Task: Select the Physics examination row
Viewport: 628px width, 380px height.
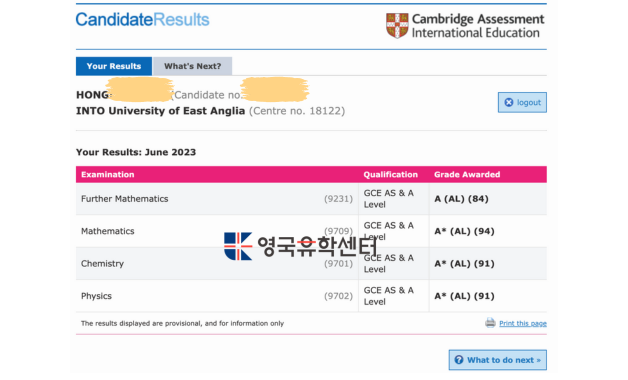Action: (311, 296)
